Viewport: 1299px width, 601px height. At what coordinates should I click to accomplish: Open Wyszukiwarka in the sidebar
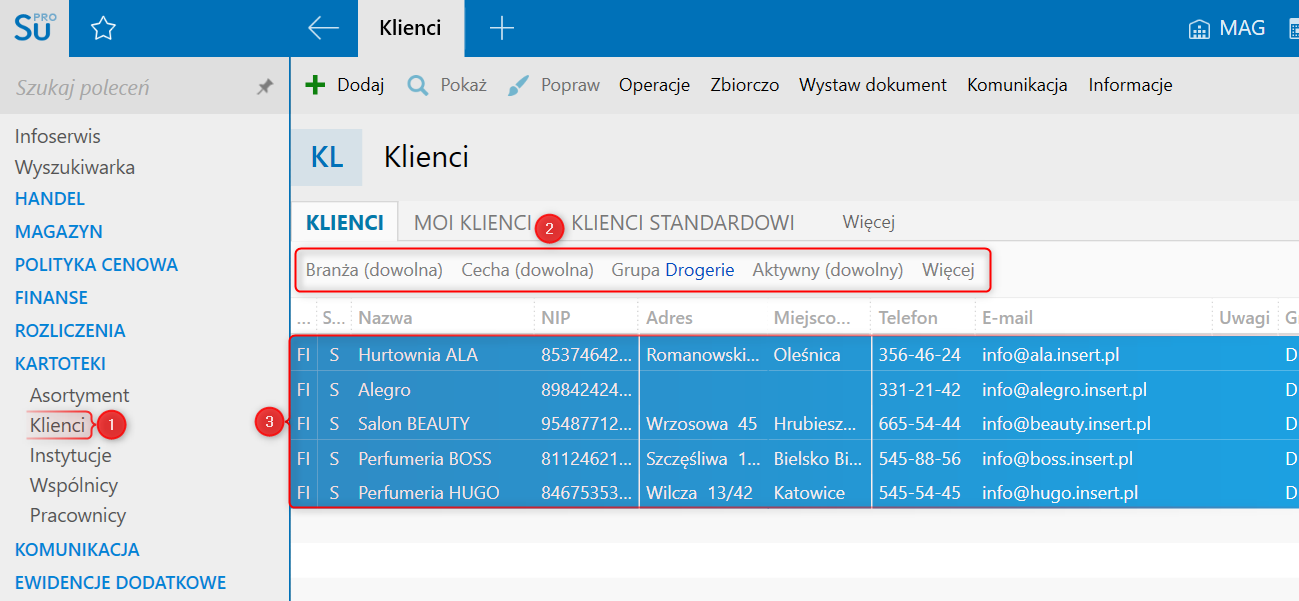pyautogui.click(x=75, y=167)
